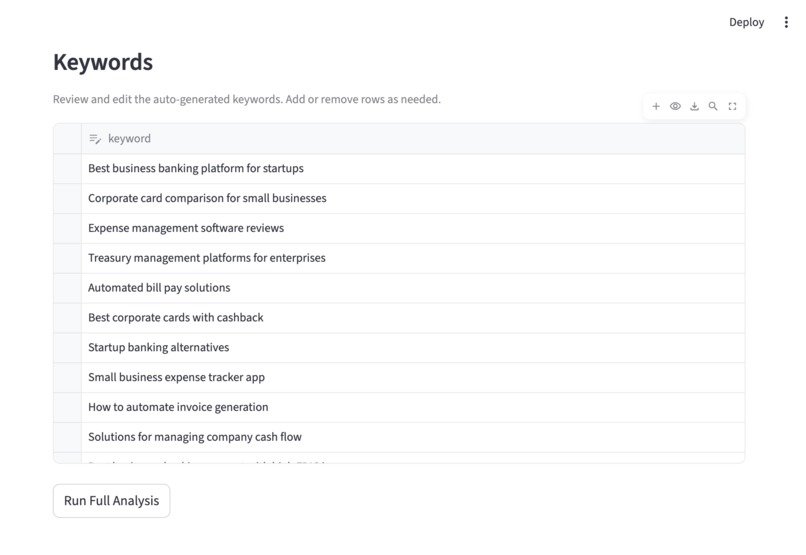Select row handle beside 'Best corporate cards' row
The image size is (806, 555).
tap(67, 318)
